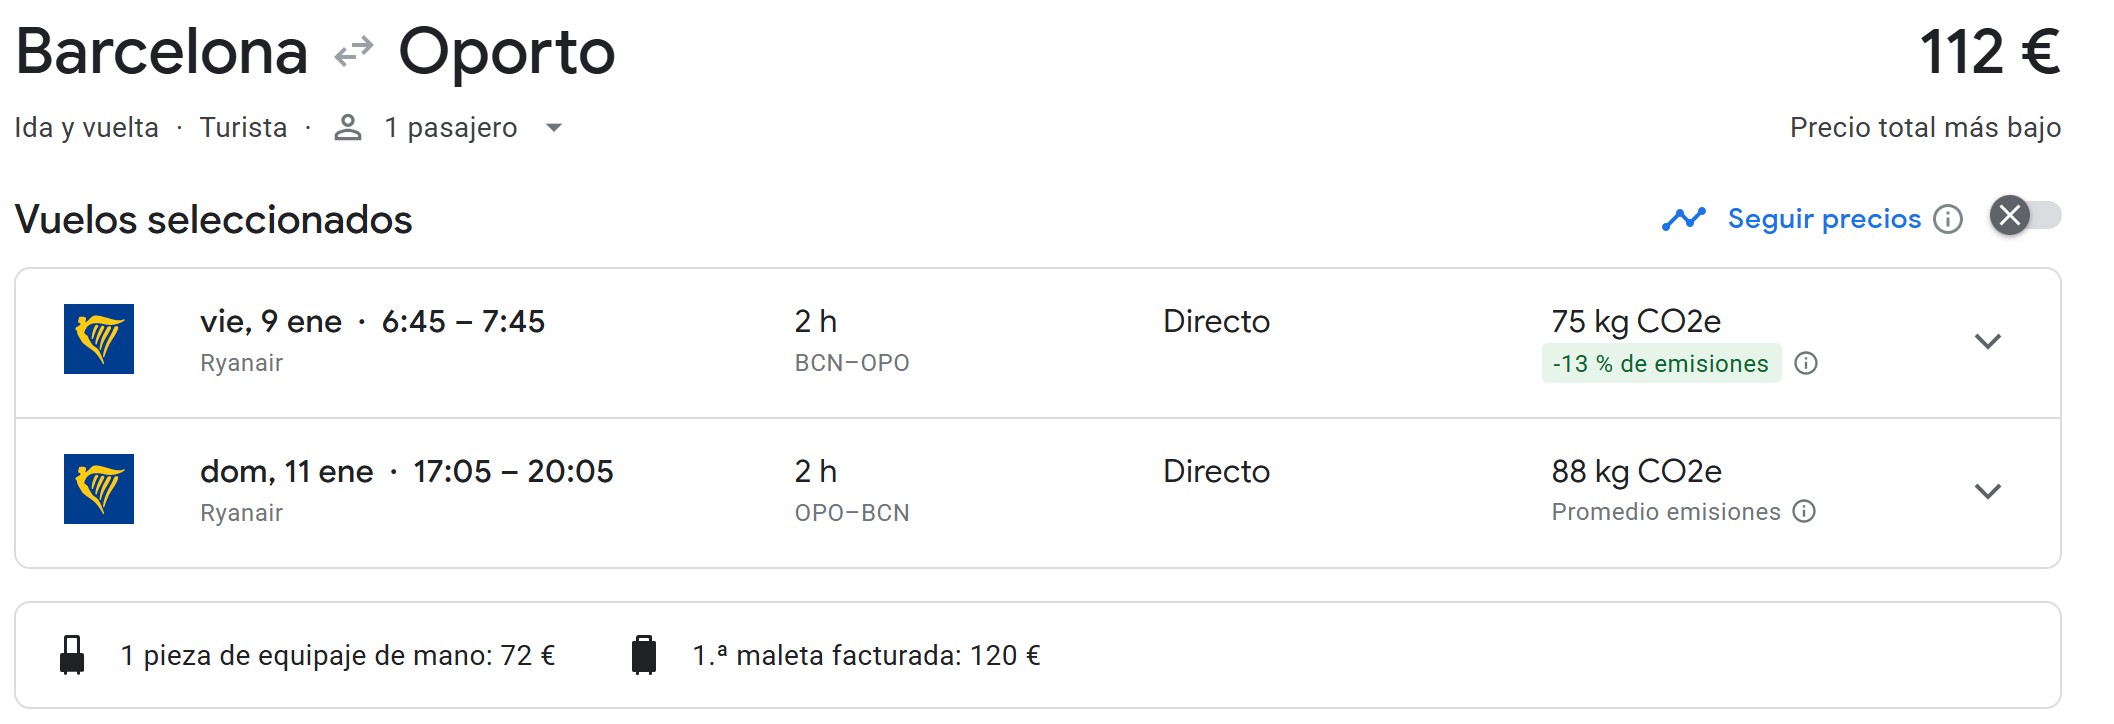This screenshot has width=2114, height=724.
Task: Click the passenger person icon
Action: coord(347,128)
